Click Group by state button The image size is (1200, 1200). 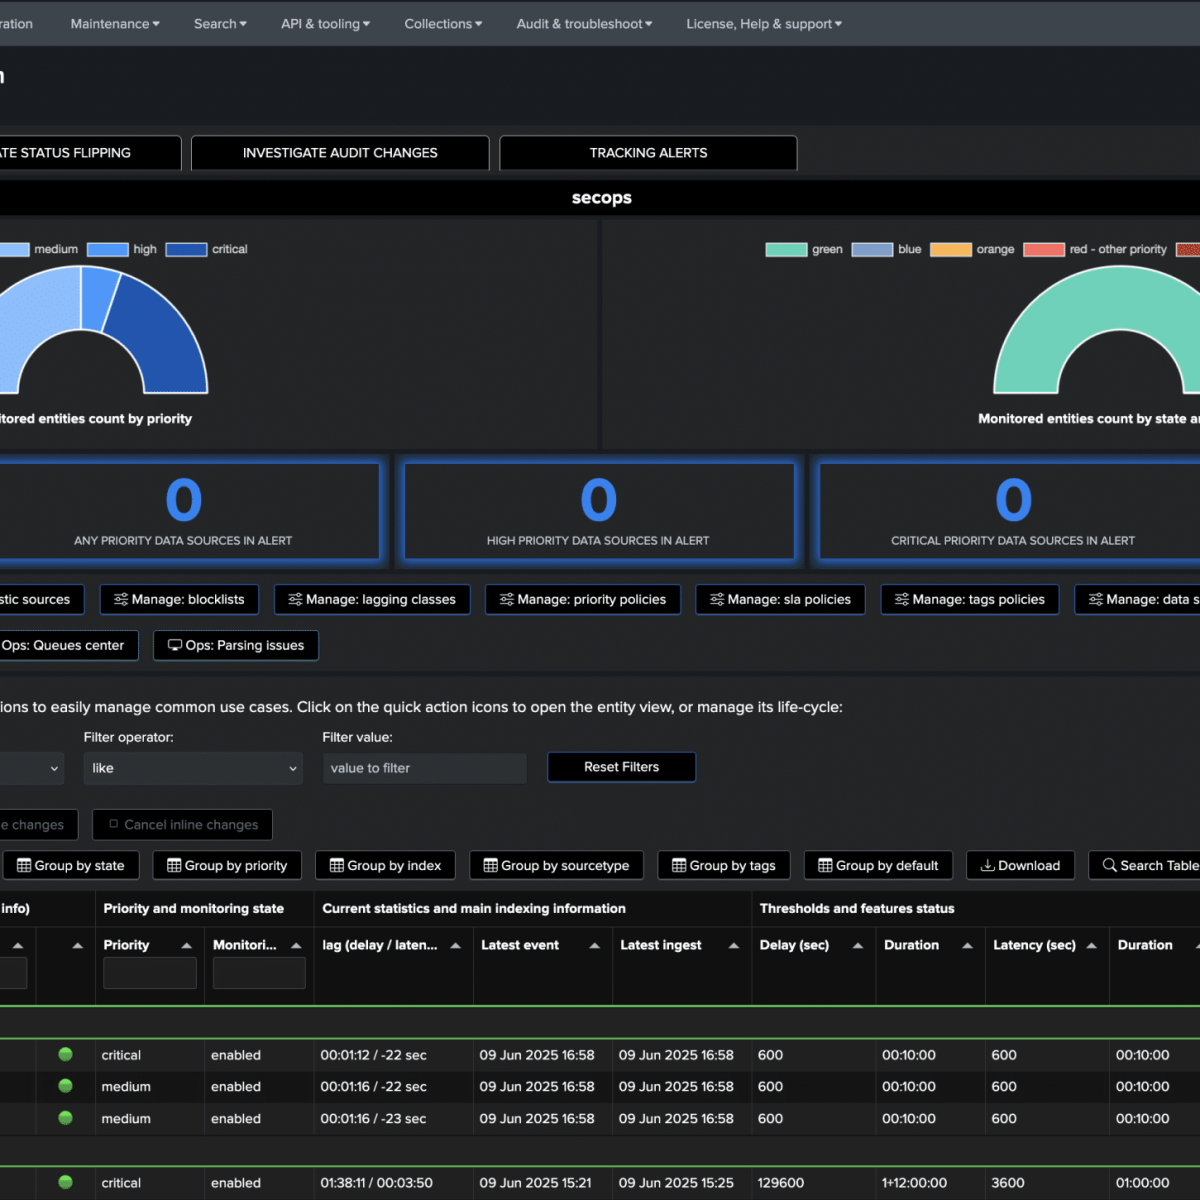[x=70, y=866]
